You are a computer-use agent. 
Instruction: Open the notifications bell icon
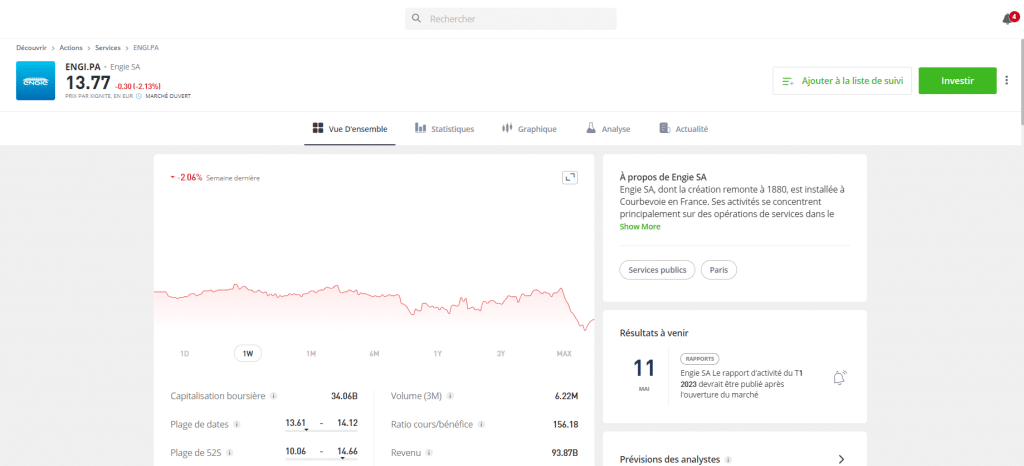coord(1007,19)
